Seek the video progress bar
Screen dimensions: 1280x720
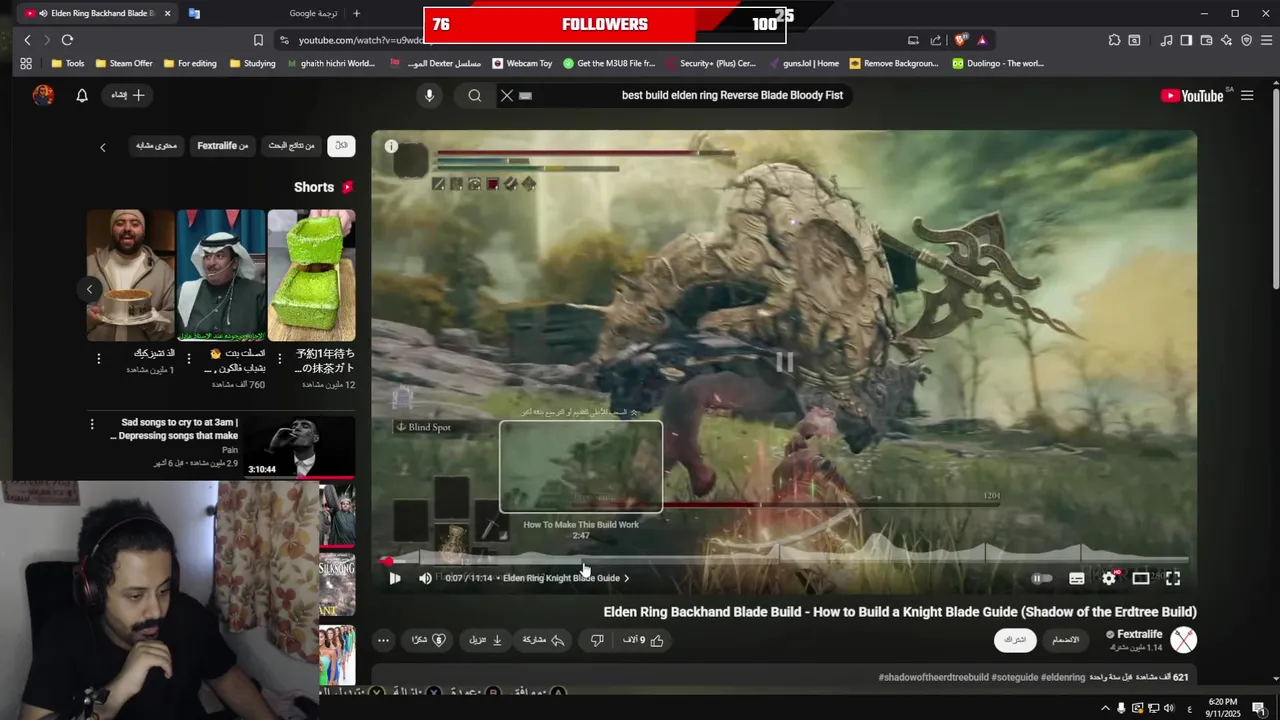tap(785, 561)
